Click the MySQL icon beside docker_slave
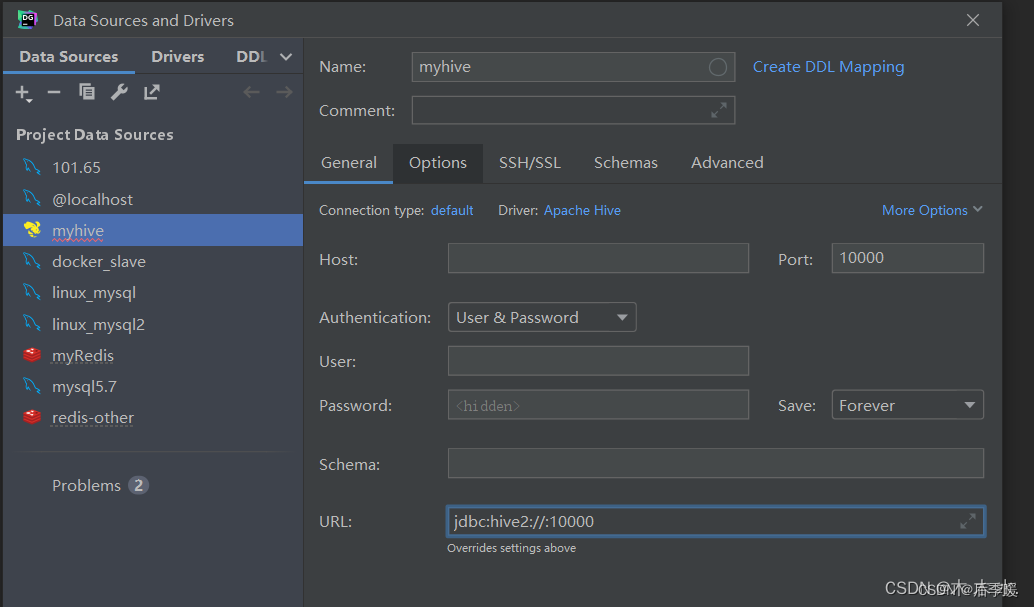Image resolution: width=1034 pixels, height=607 pixels. click(x=32, y=261)
